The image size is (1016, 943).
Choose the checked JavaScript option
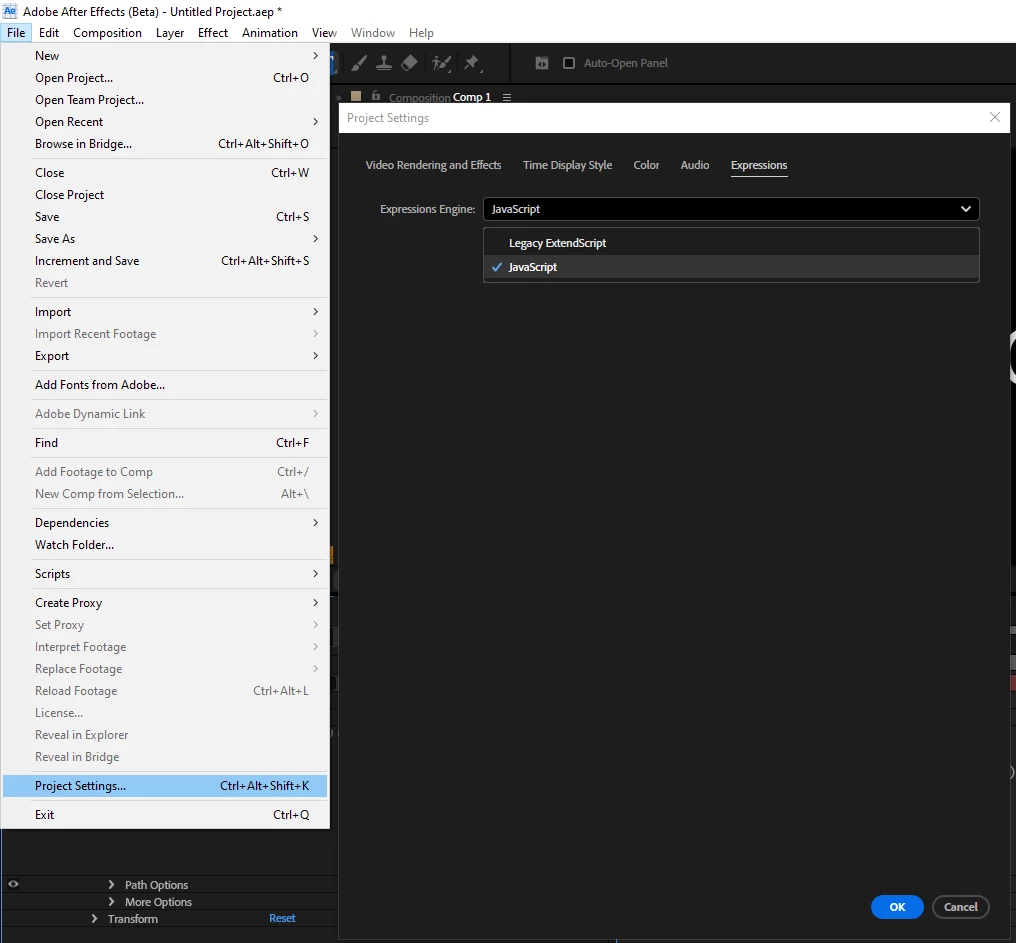coord(731,267)
